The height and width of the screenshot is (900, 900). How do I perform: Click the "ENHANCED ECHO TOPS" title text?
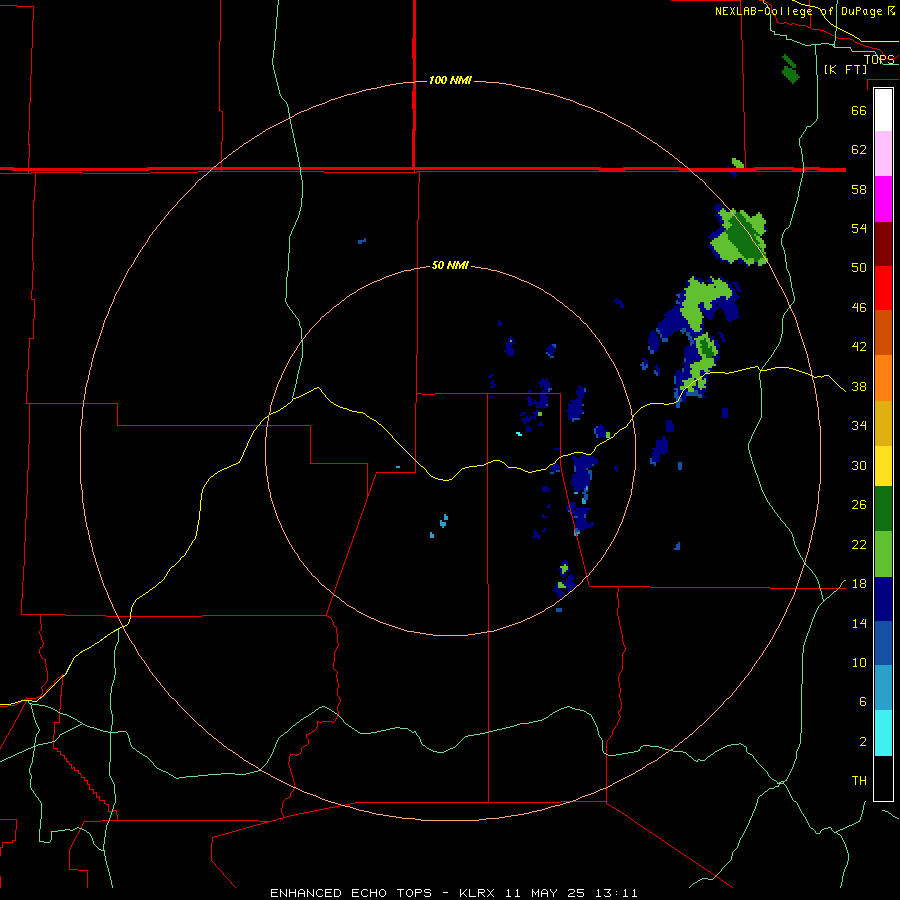point(351,893)
